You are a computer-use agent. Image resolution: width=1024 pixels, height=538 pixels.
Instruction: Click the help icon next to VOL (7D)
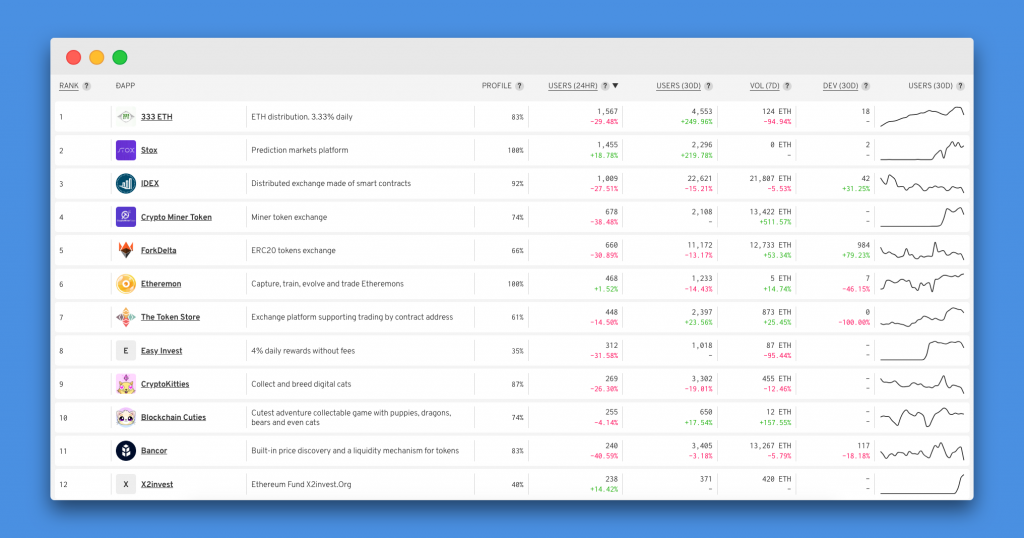click(x=787, y=86)
